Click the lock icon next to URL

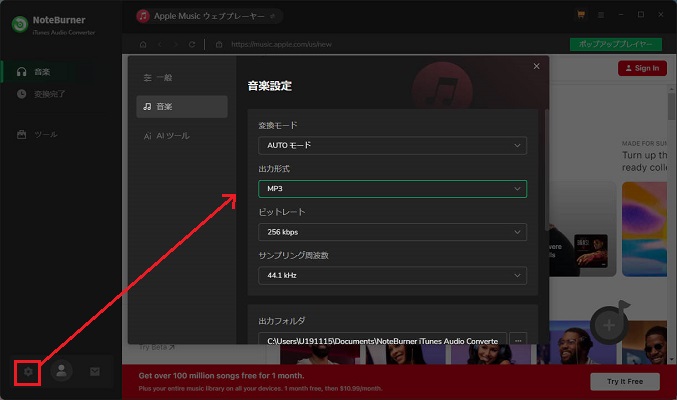point(219,44)
